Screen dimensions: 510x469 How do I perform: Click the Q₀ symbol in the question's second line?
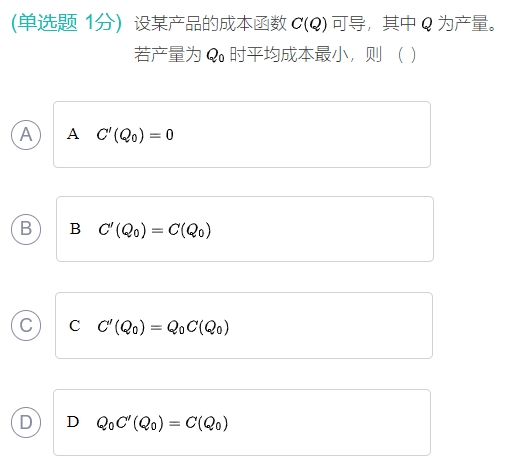click(x=215, y=55)
